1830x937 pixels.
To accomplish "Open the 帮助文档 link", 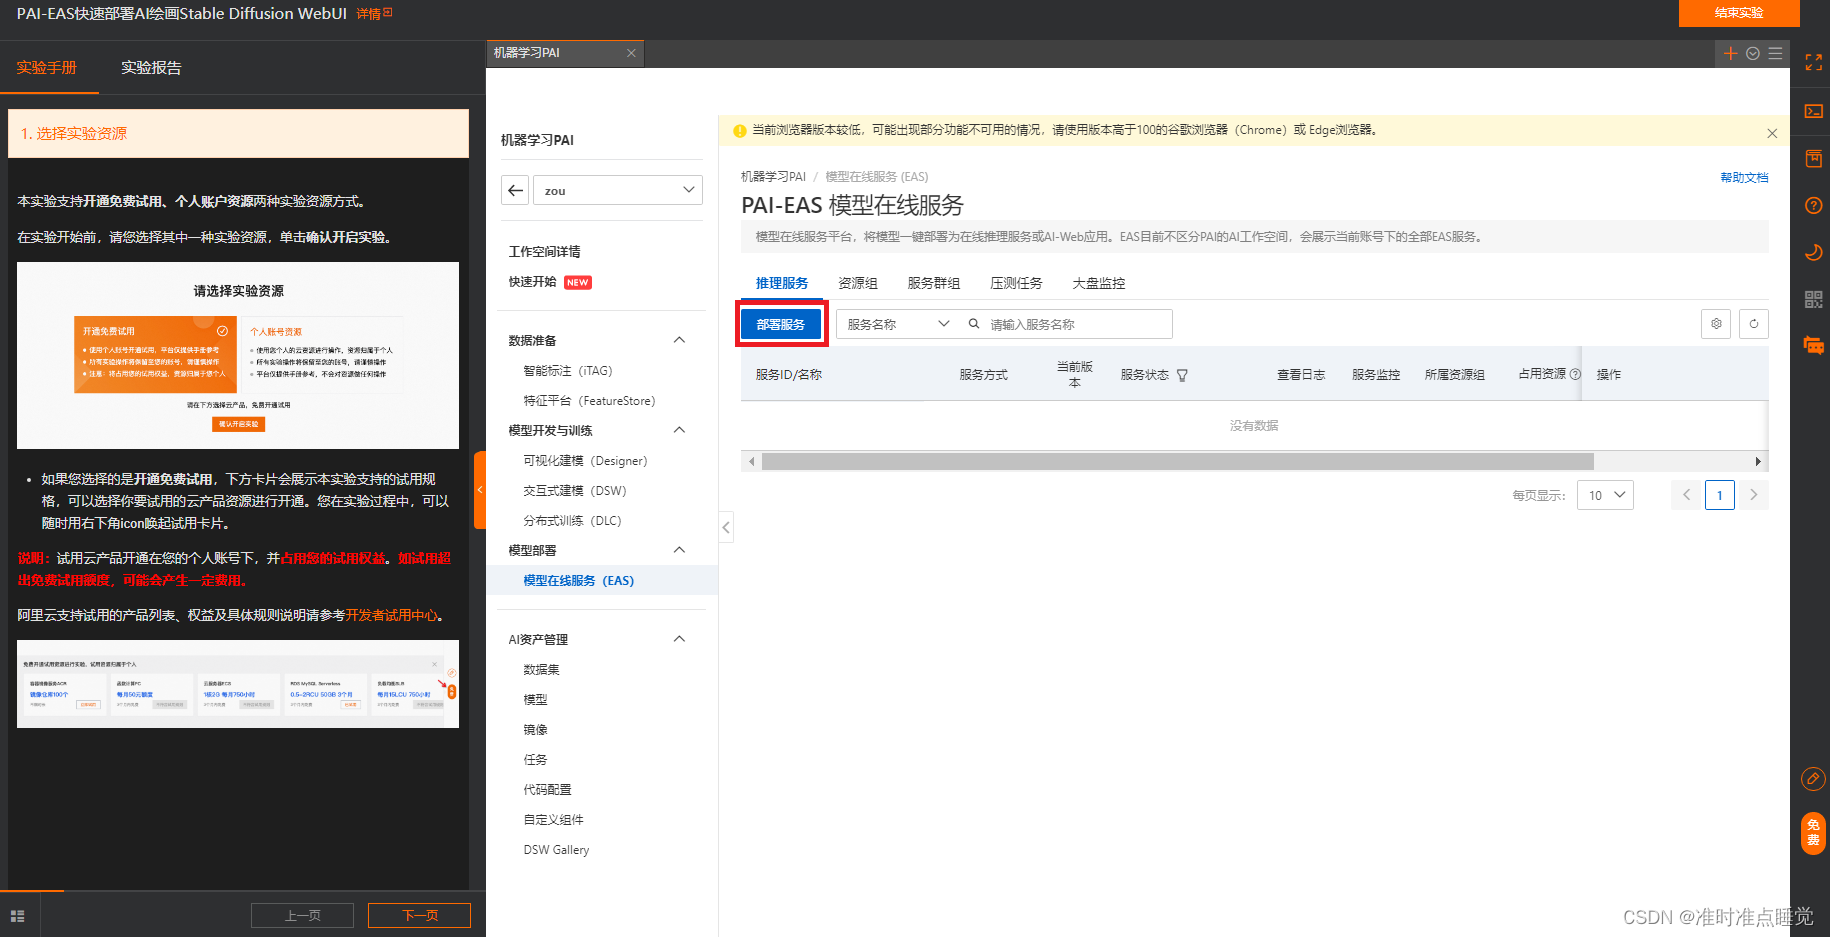I will (1744, 177).
